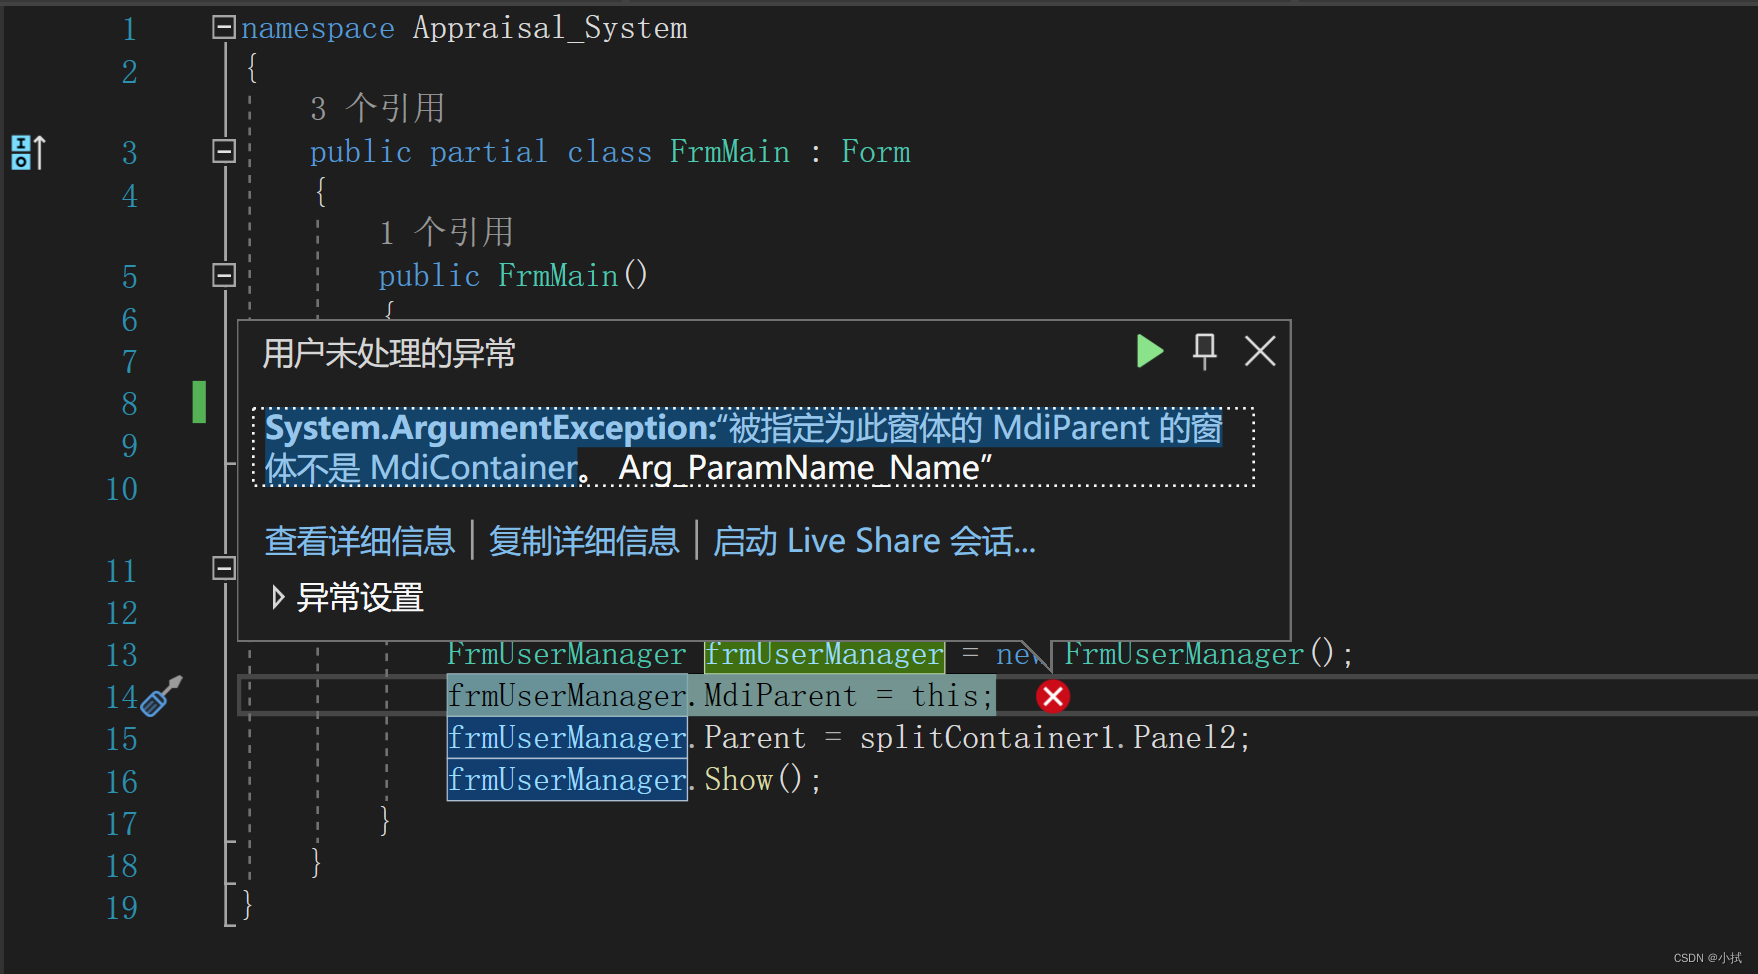Close the exception dialog
The height and width of the screenshot is (974, 1758).
click(x=1260, y=351)
